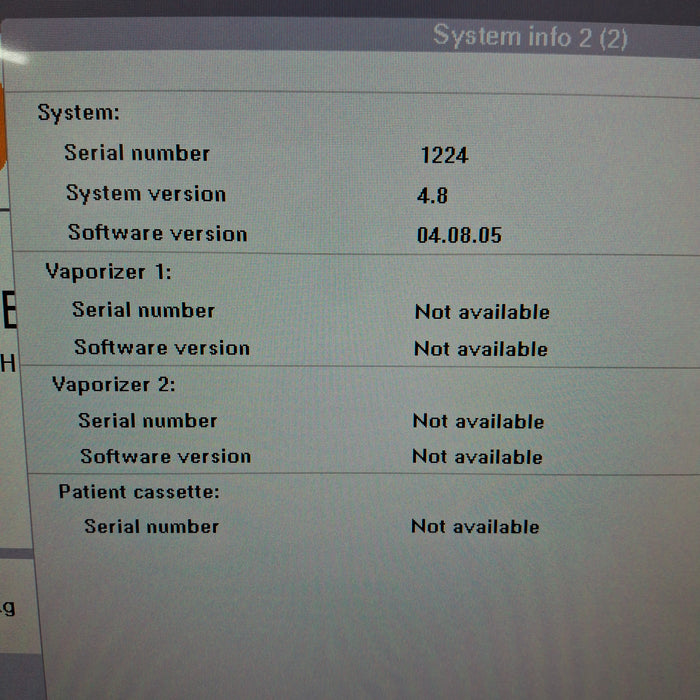
Task: Click the Vaporizer 1 section heading
Action: [x=108, y=272]
